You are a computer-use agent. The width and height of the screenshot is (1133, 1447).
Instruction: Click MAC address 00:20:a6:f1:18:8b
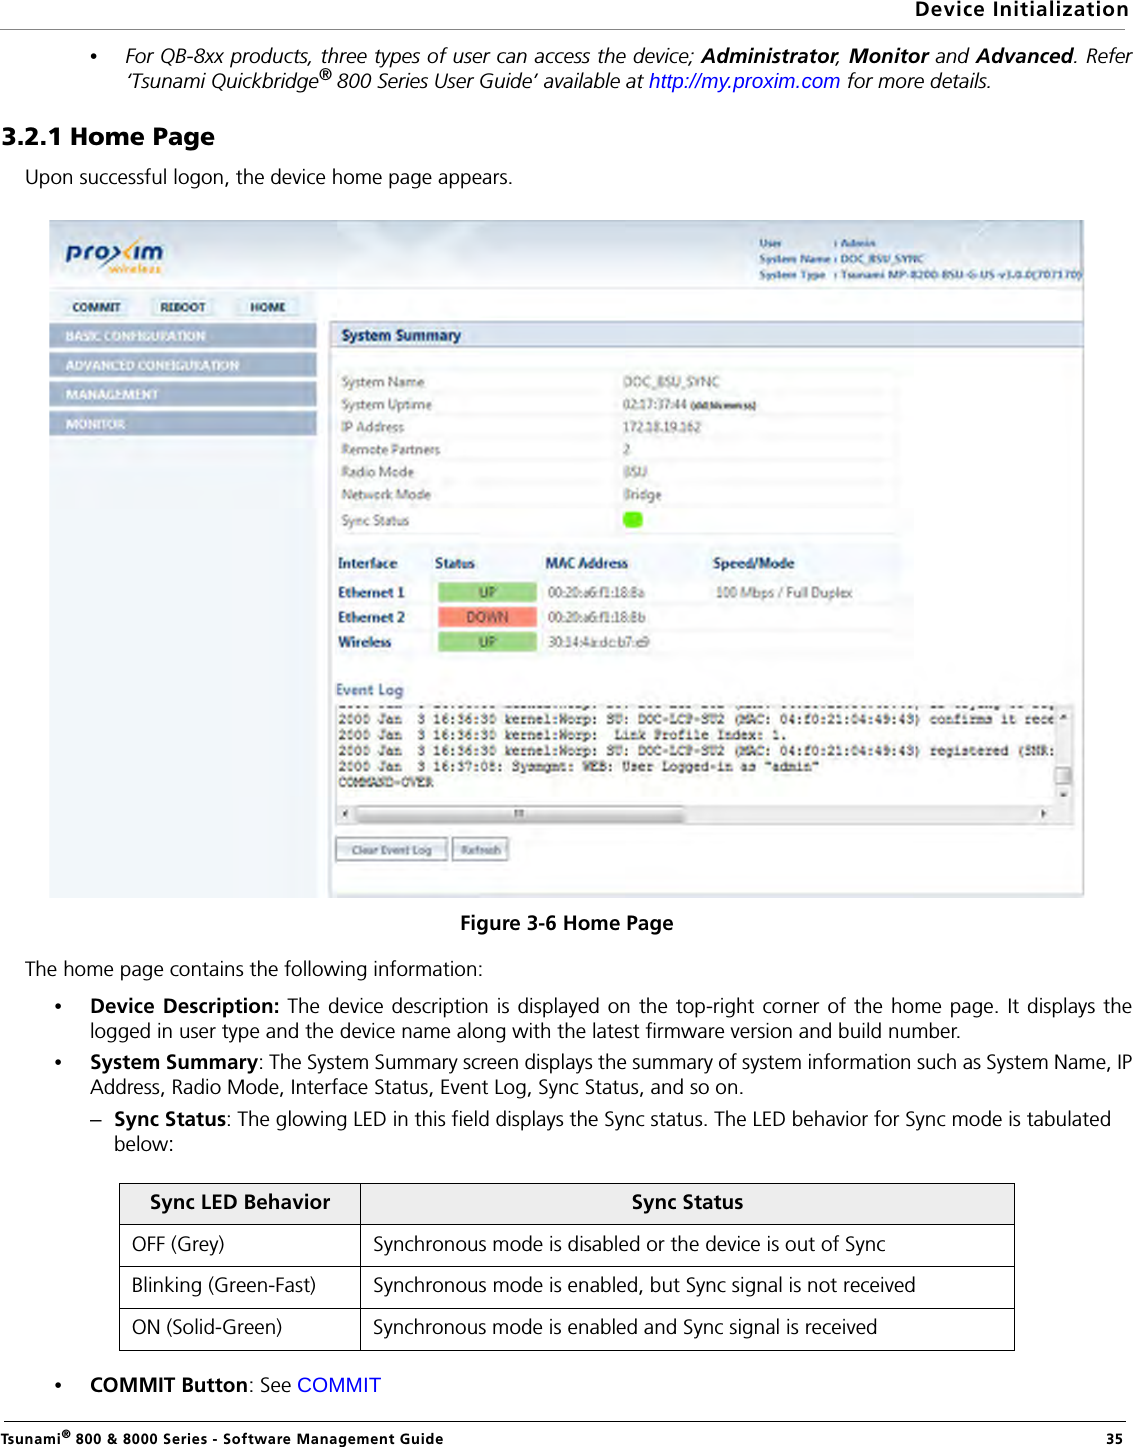coord(596,617)
